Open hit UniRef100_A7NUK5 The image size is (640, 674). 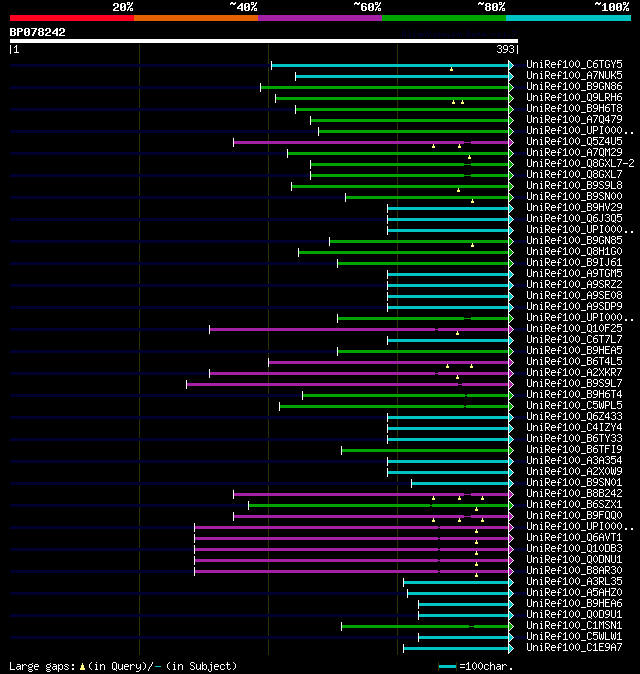point(574,76)
